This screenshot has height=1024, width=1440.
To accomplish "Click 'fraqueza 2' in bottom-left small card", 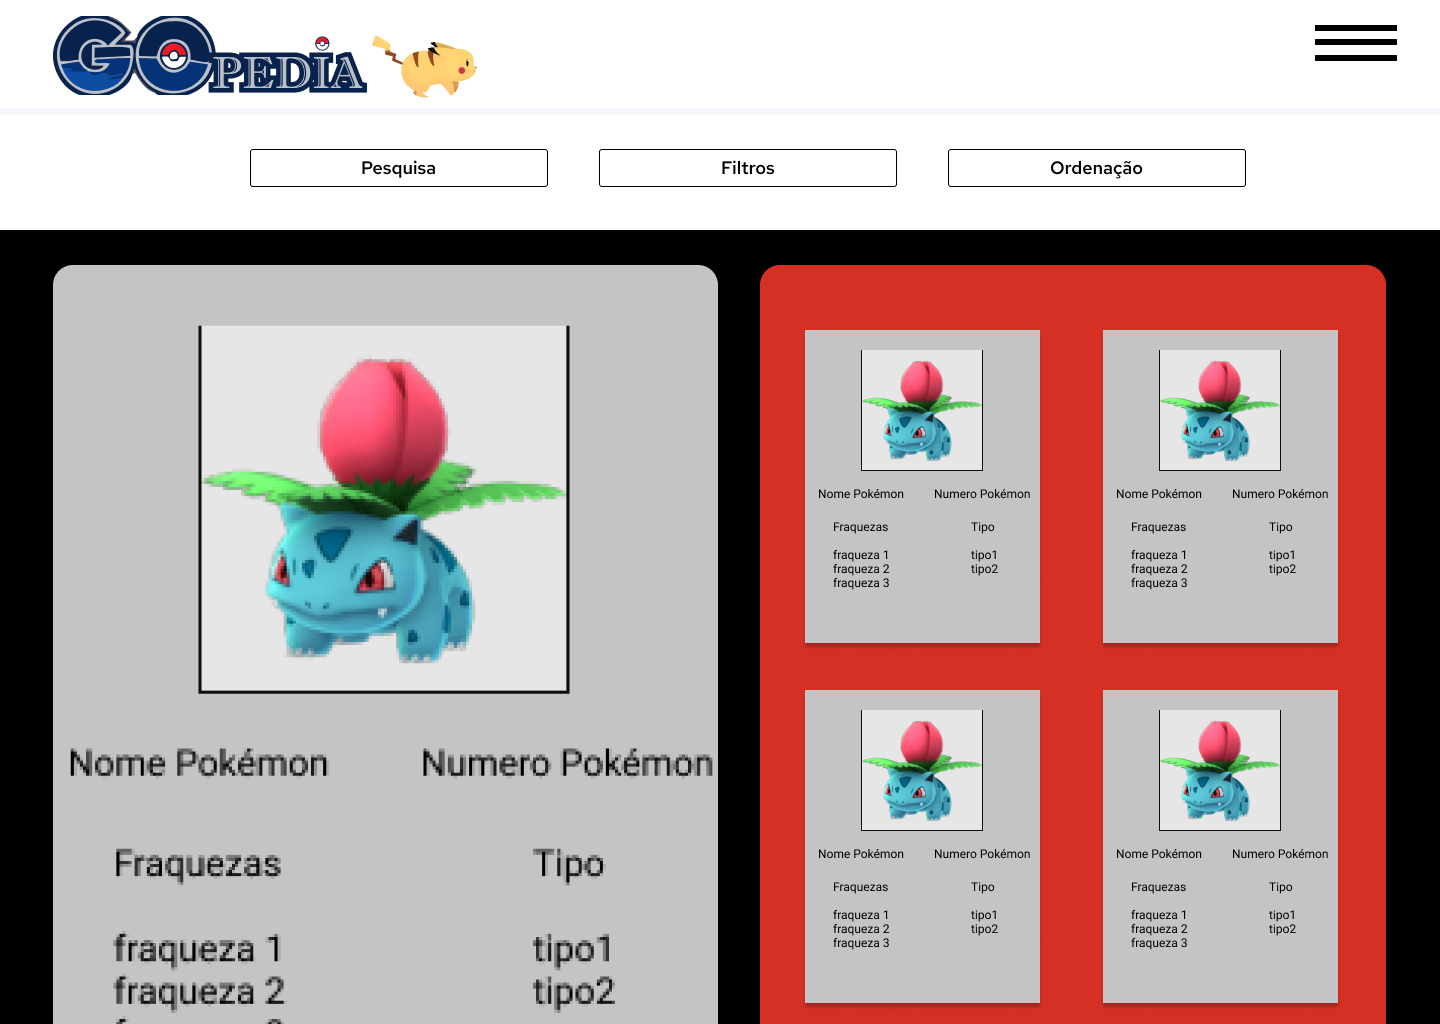I will pos(861,929).
